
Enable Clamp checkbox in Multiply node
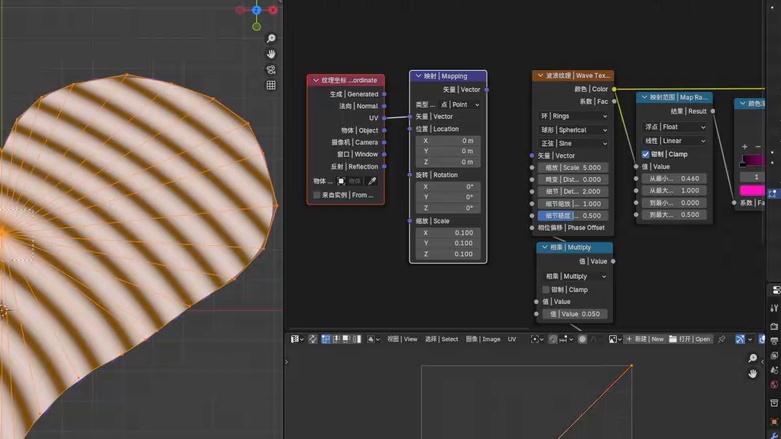pos(545,290)
